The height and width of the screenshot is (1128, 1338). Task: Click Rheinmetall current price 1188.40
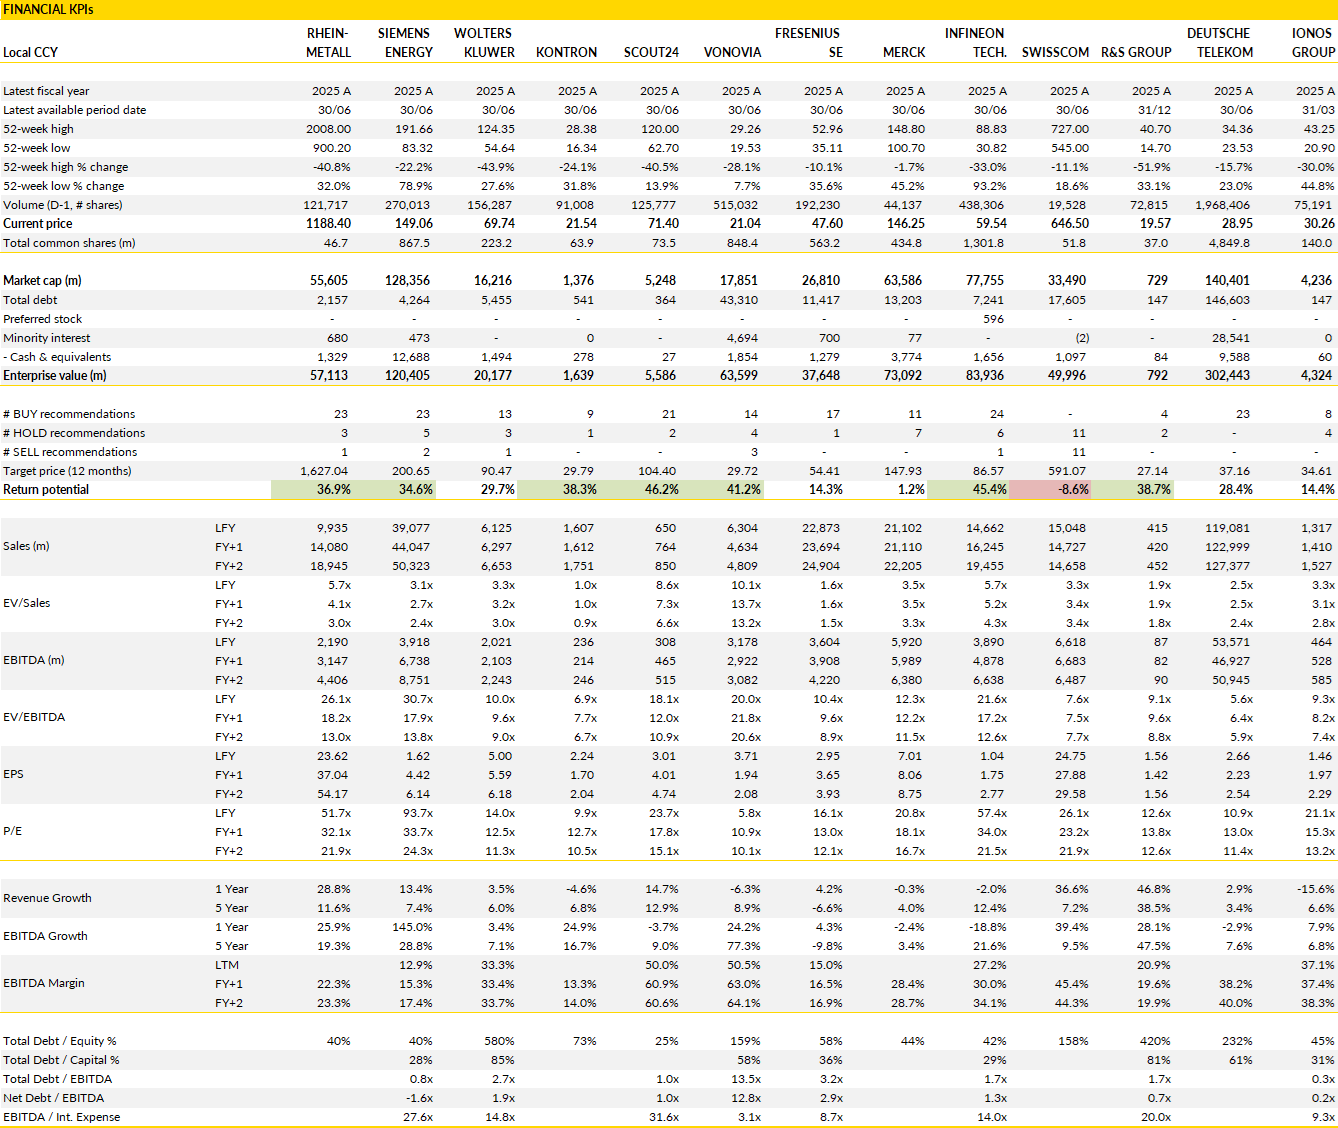[x=328, y=224]
